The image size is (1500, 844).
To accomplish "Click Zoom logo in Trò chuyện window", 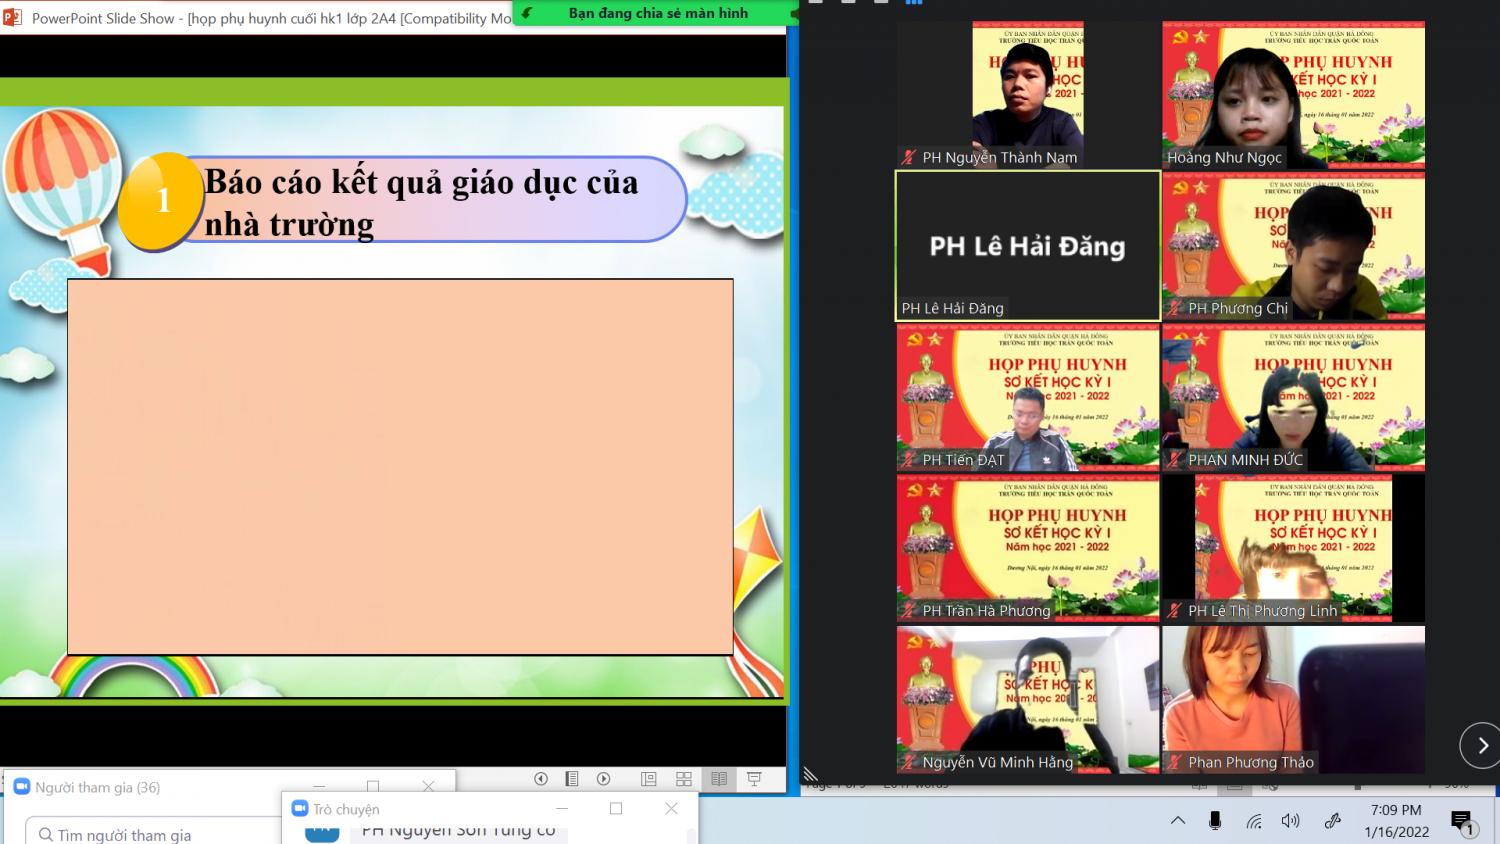I will pos(300,808).
